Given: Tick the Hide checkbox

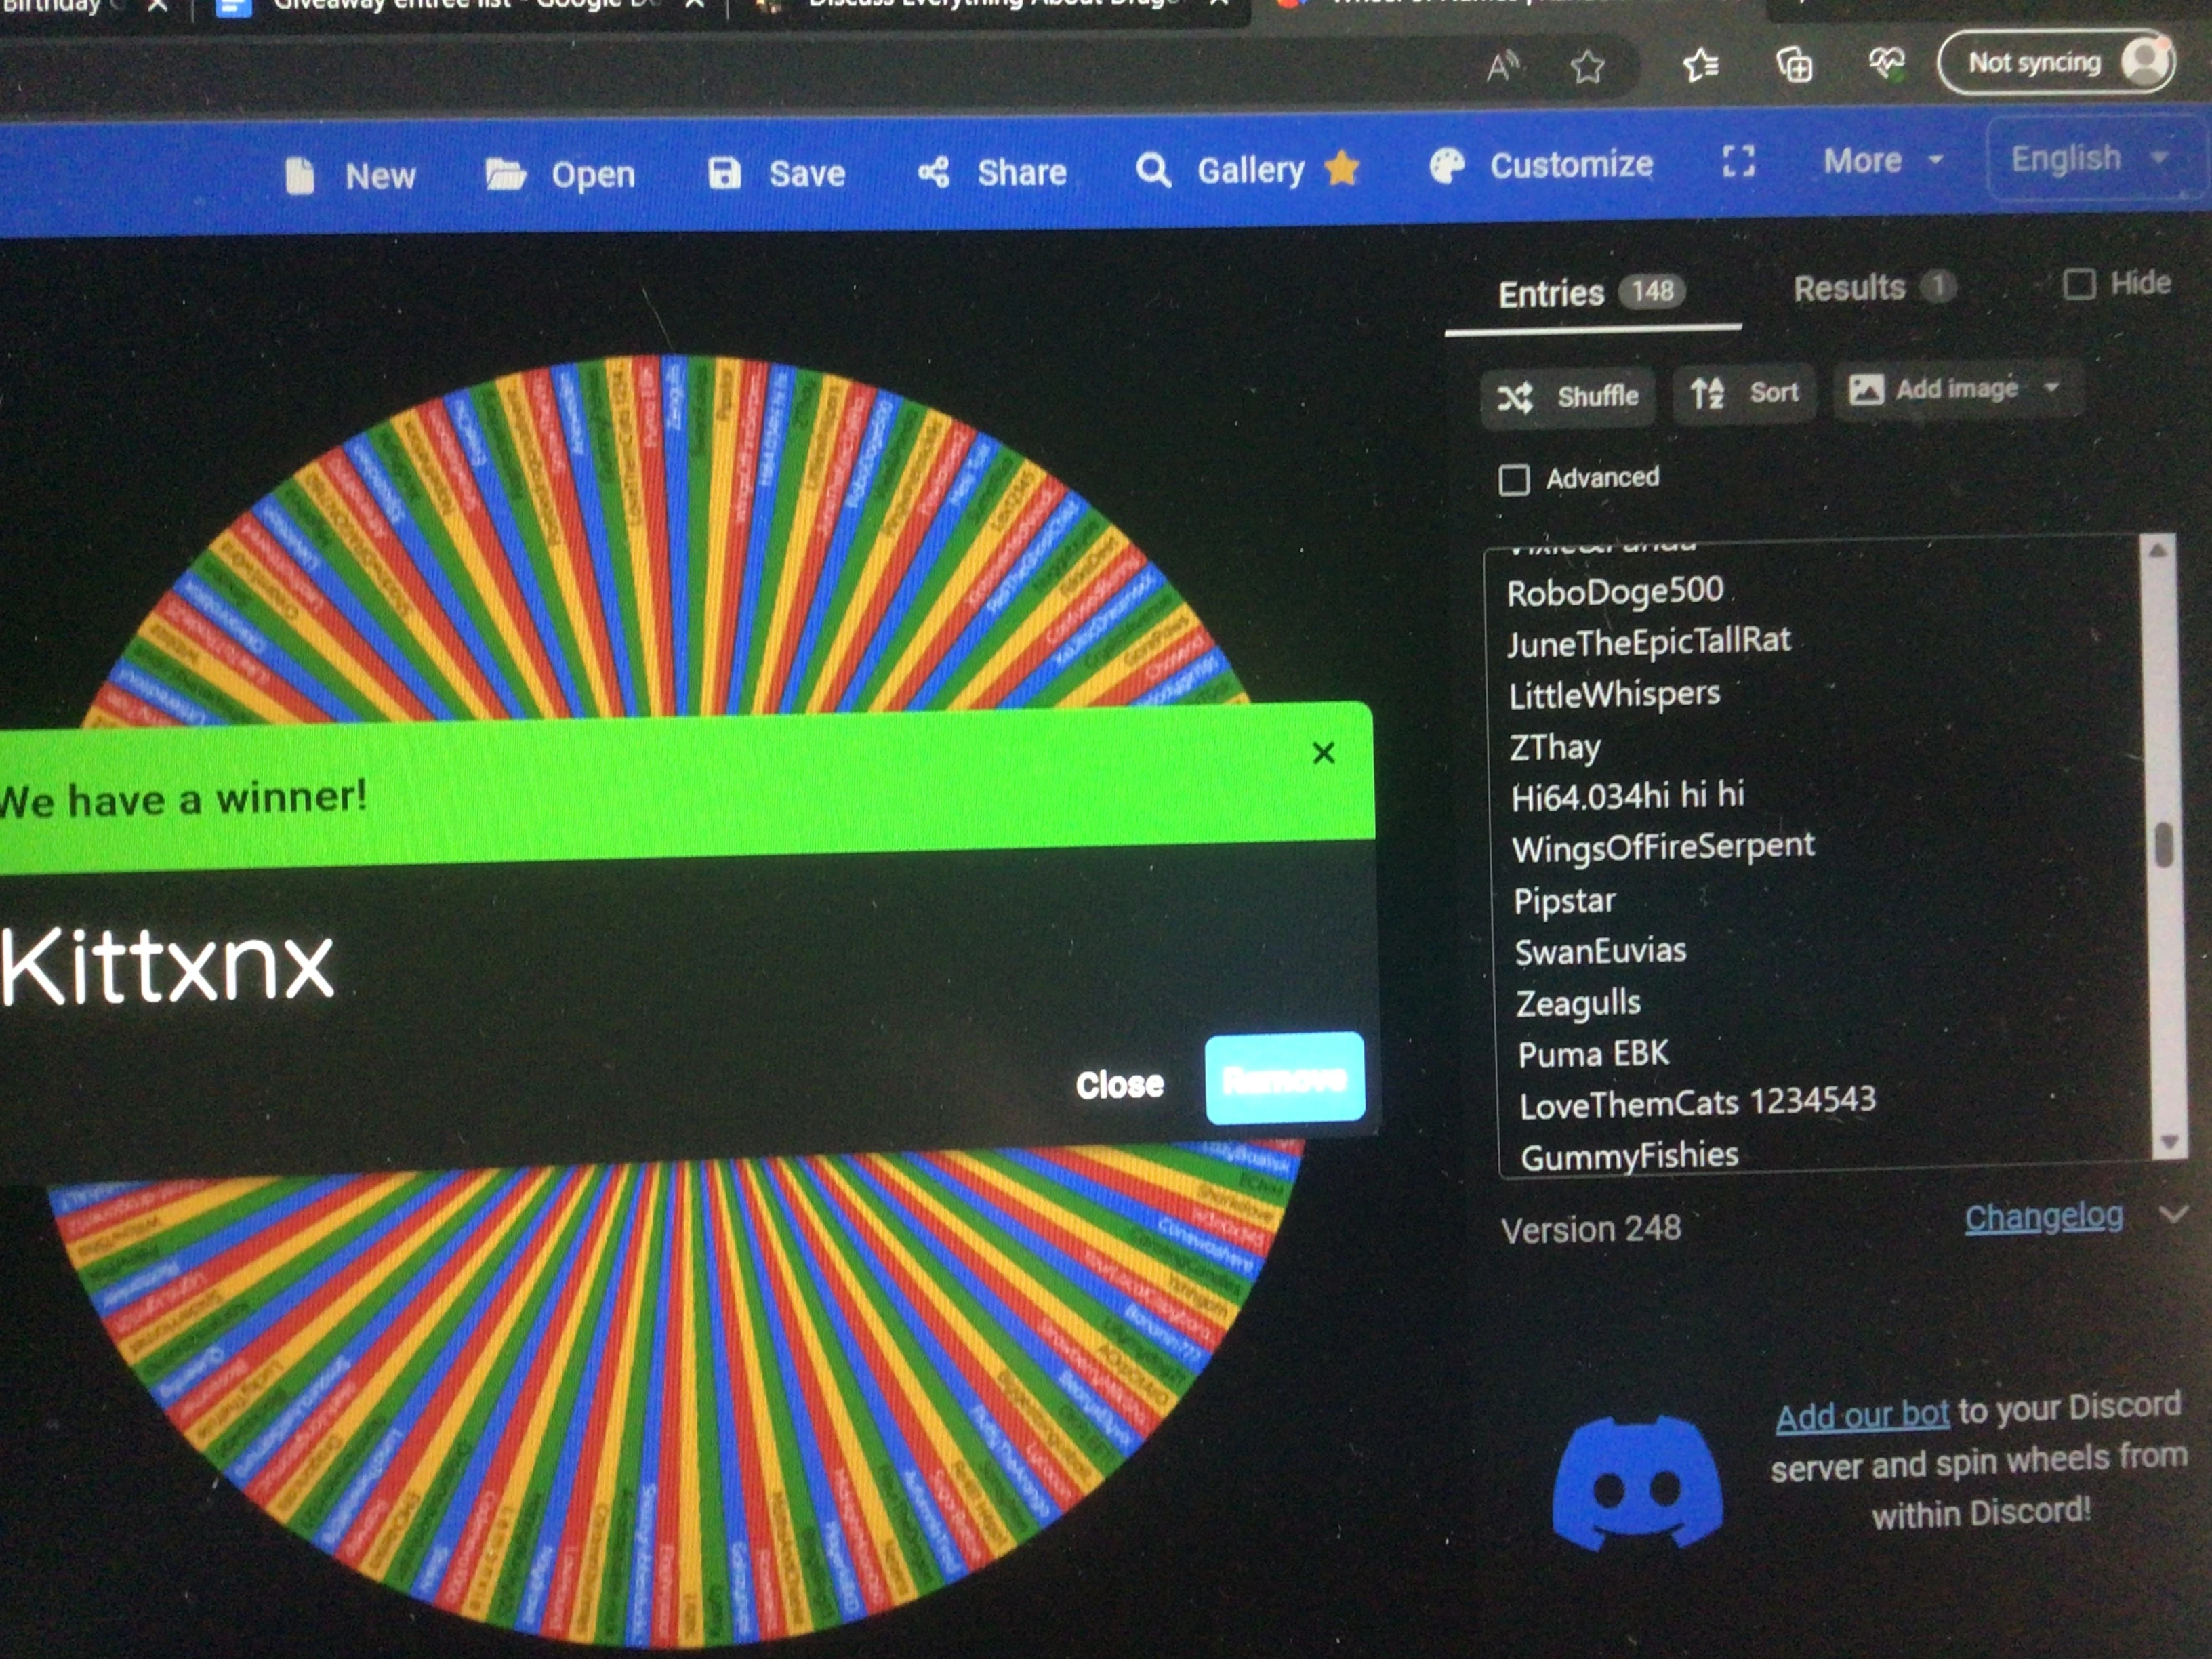Looking at the screenshot, I should [2079, 285].
